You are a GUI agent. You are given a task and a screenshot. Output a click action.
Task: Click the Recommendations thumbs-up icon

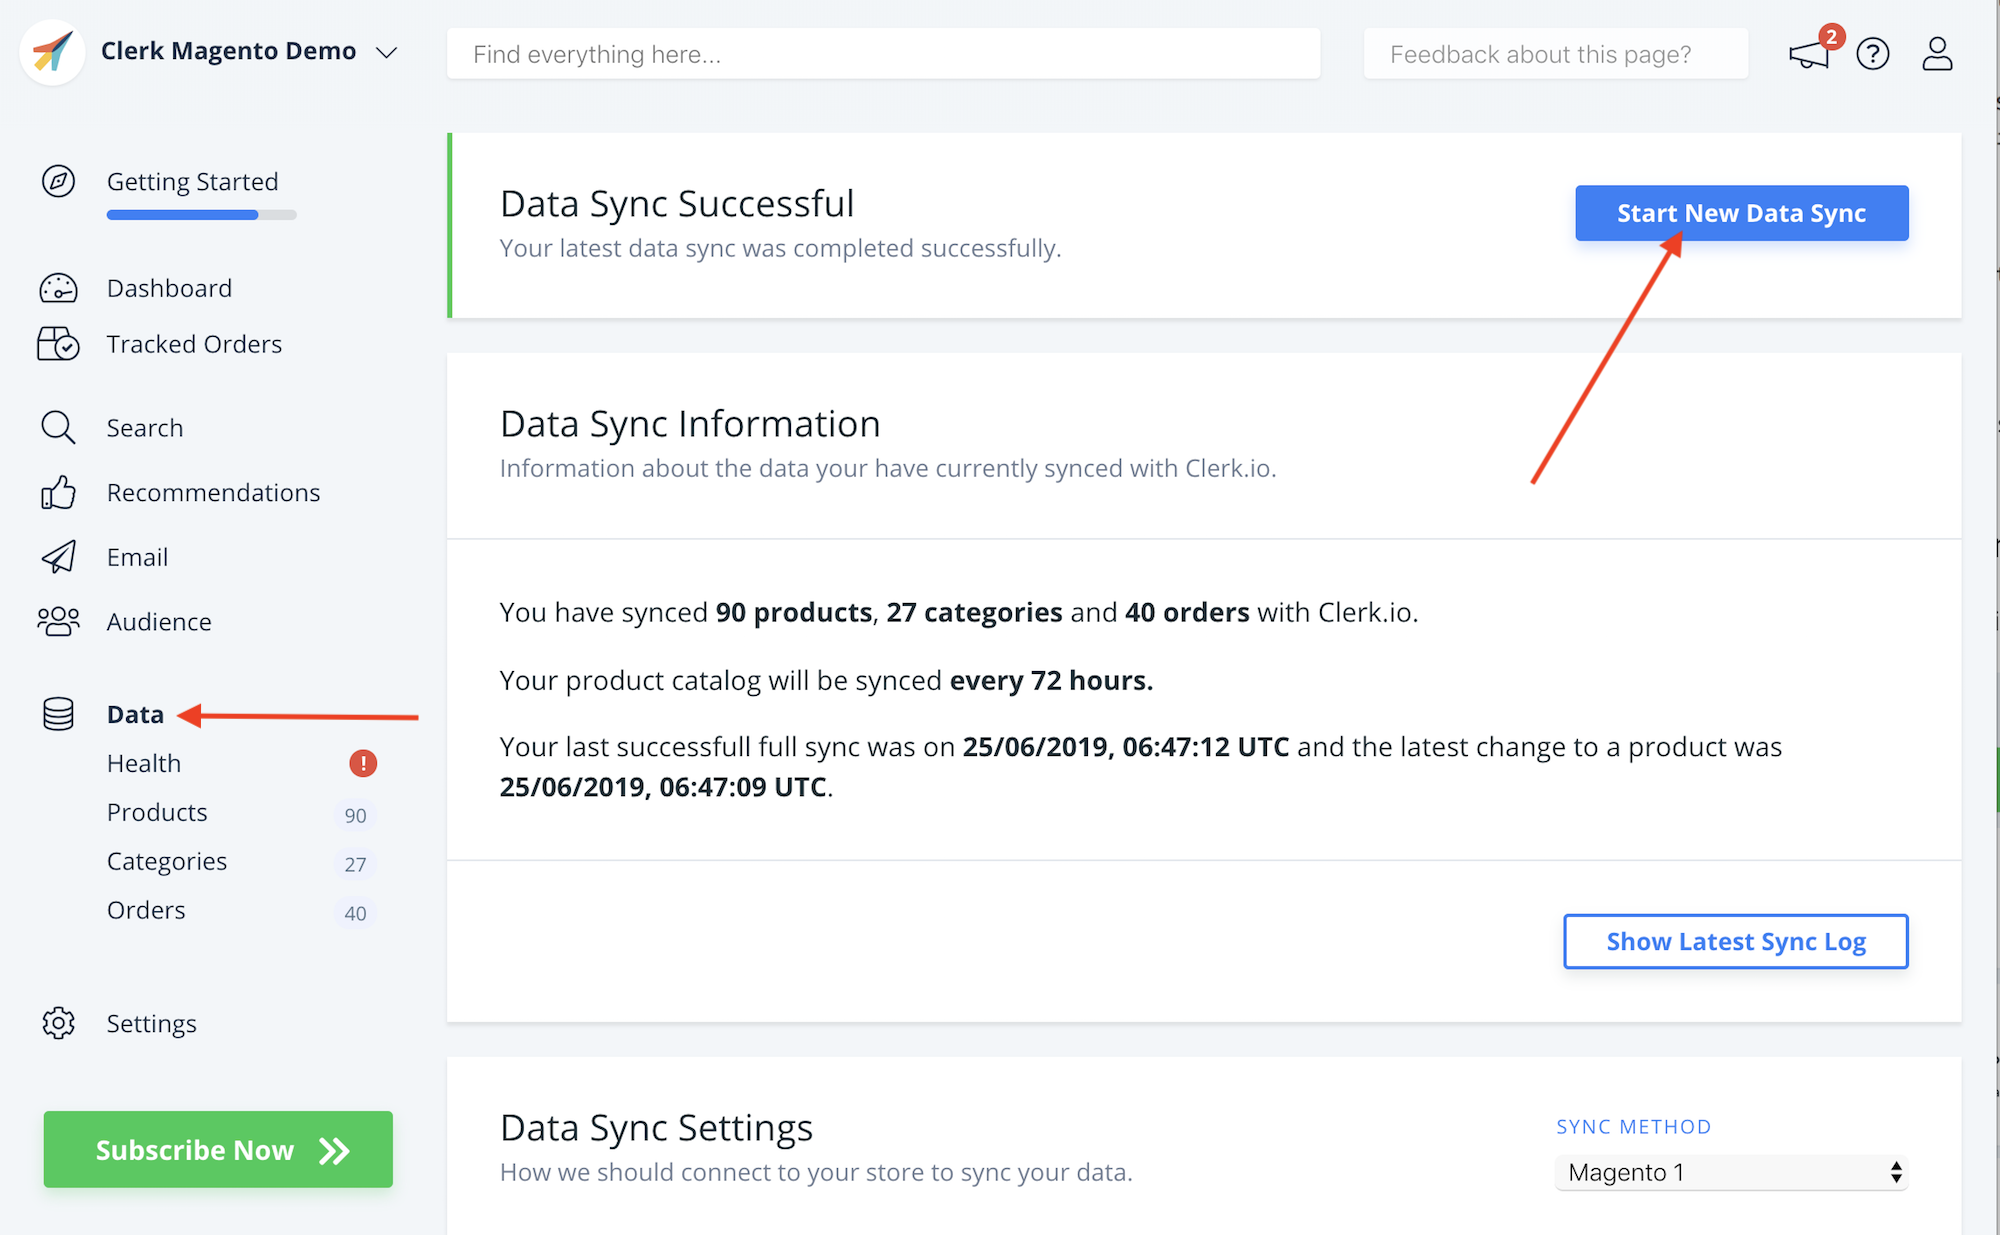[58, 492]
